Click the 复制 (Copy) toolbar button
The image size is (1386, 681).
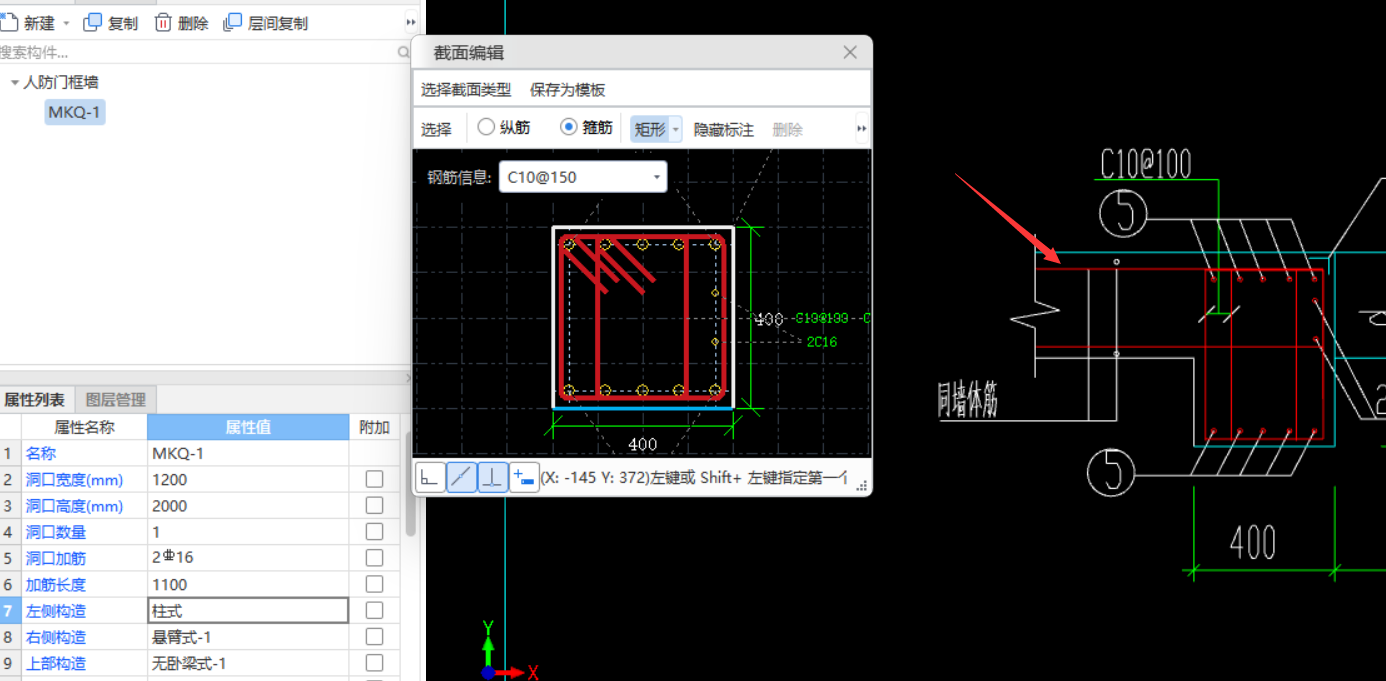[x=111, y=23]
